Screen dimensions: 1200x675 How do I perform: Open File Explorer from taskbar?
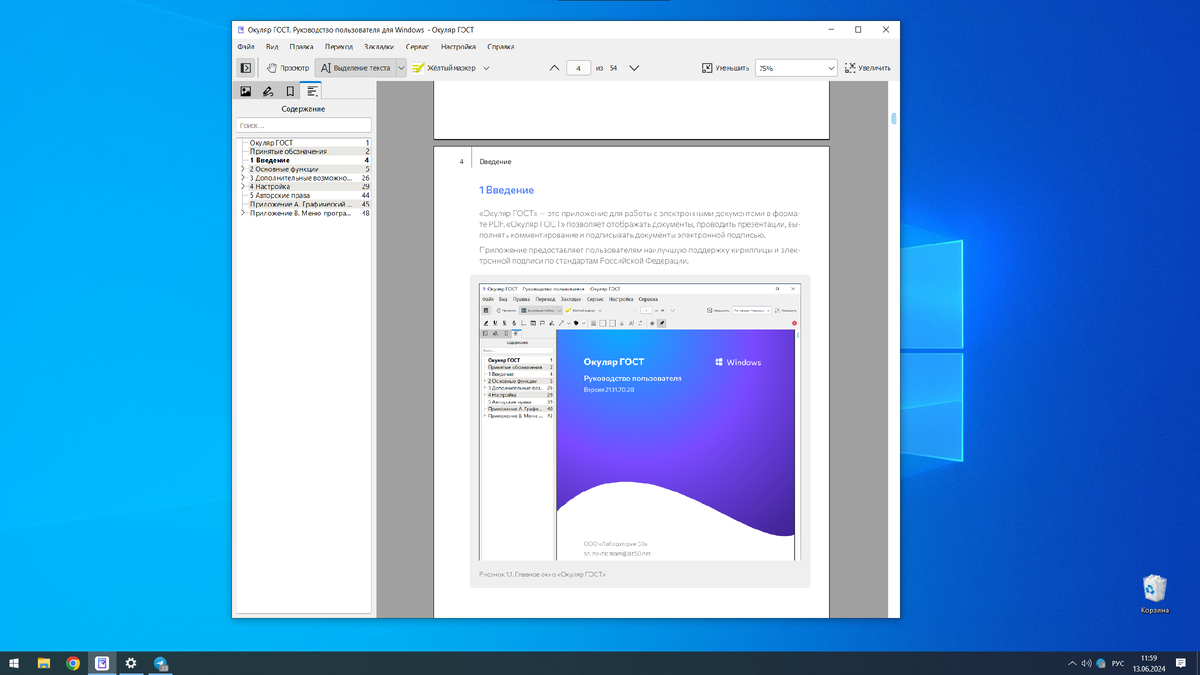tap(44, 663)
